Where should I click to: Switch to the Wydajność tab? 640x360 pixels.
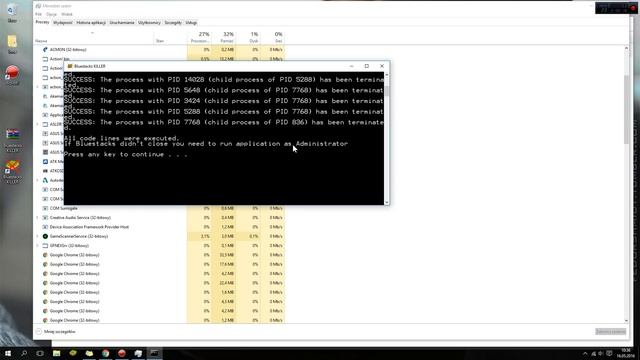click(x=63, y=23)
